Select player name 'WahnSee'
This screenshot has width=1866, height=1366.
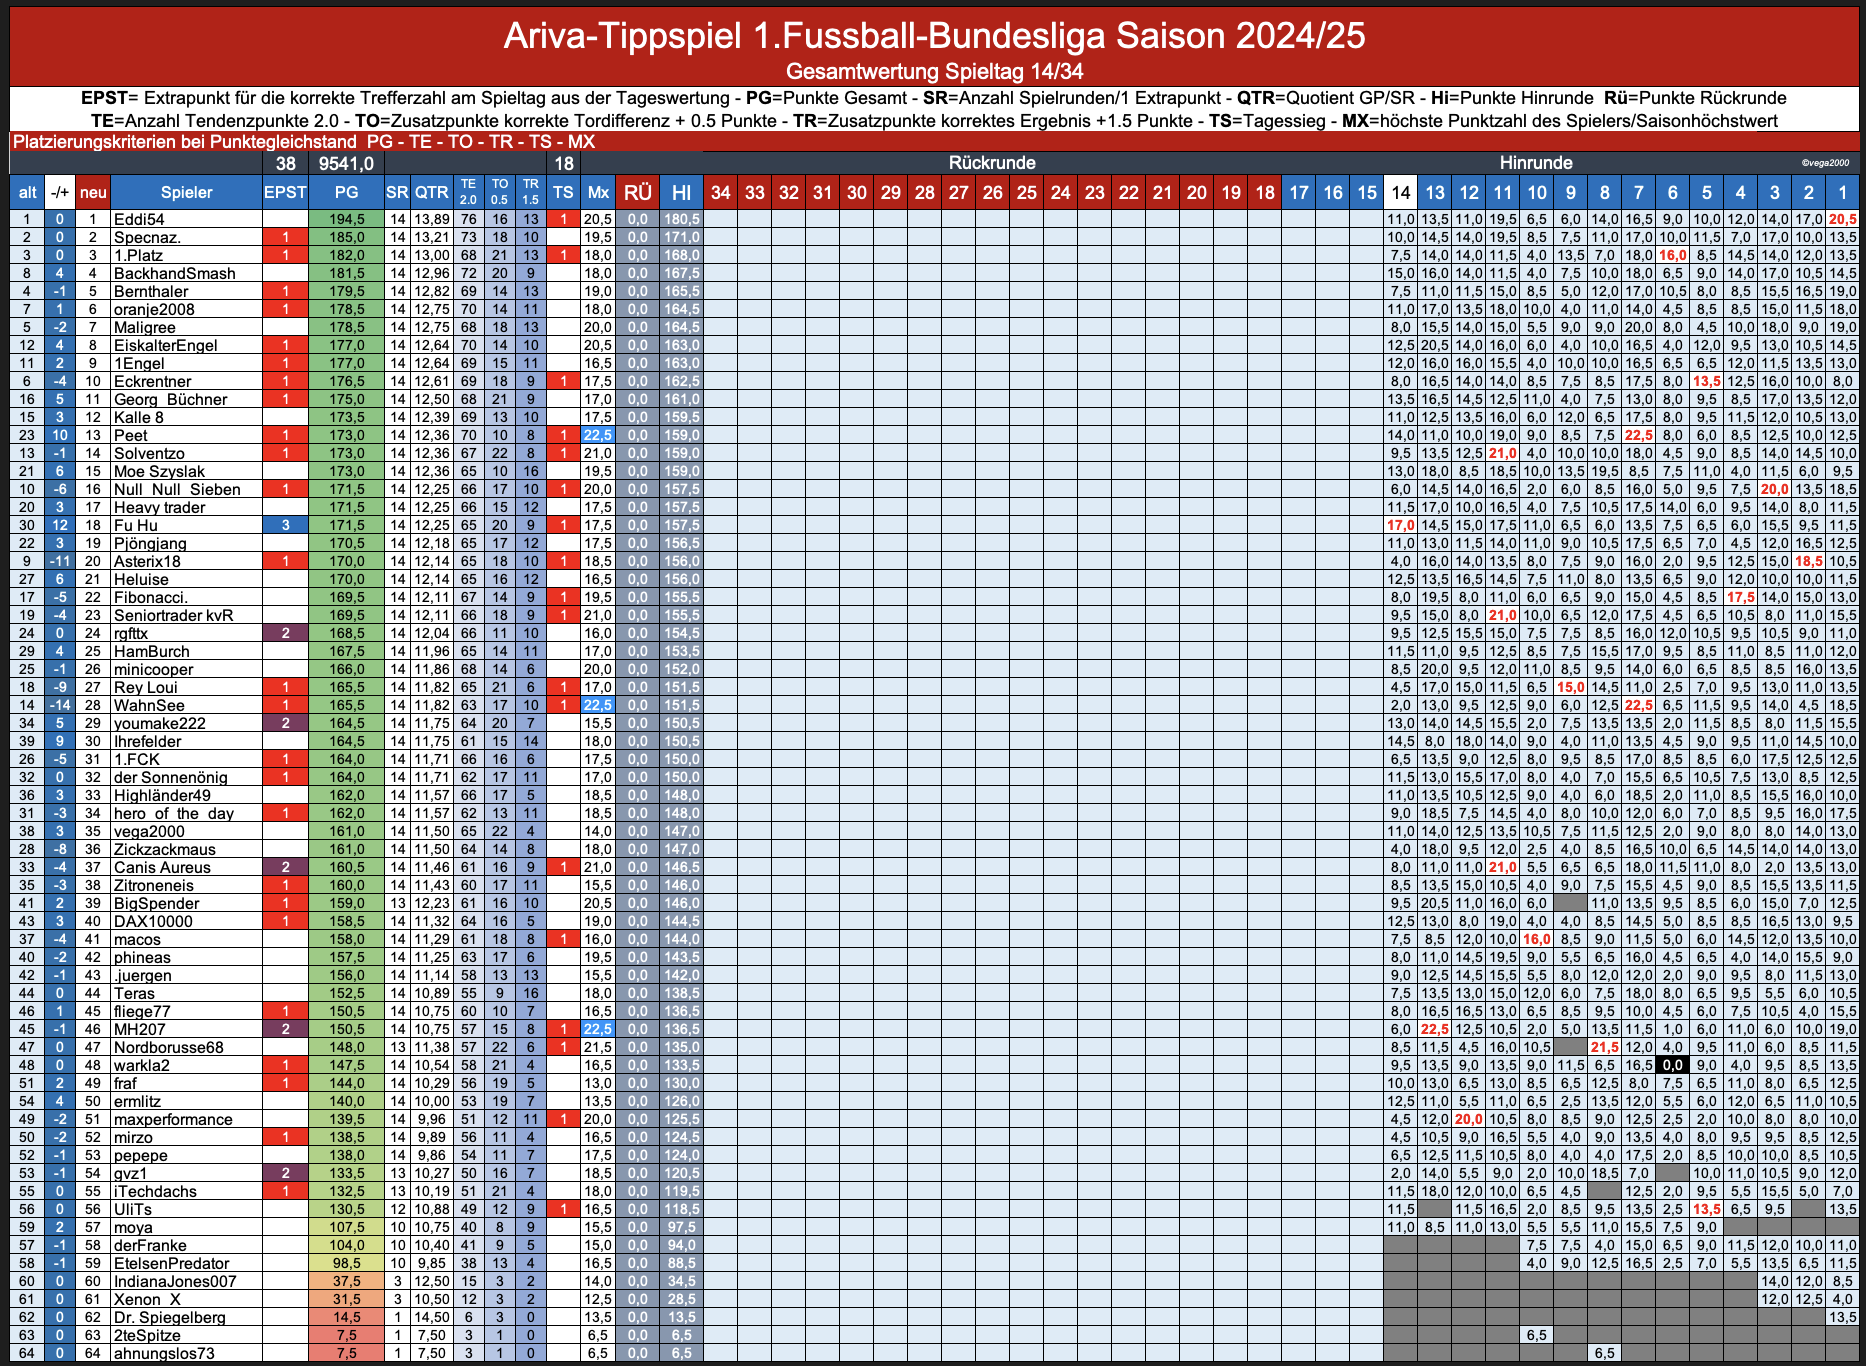point(149,705)
